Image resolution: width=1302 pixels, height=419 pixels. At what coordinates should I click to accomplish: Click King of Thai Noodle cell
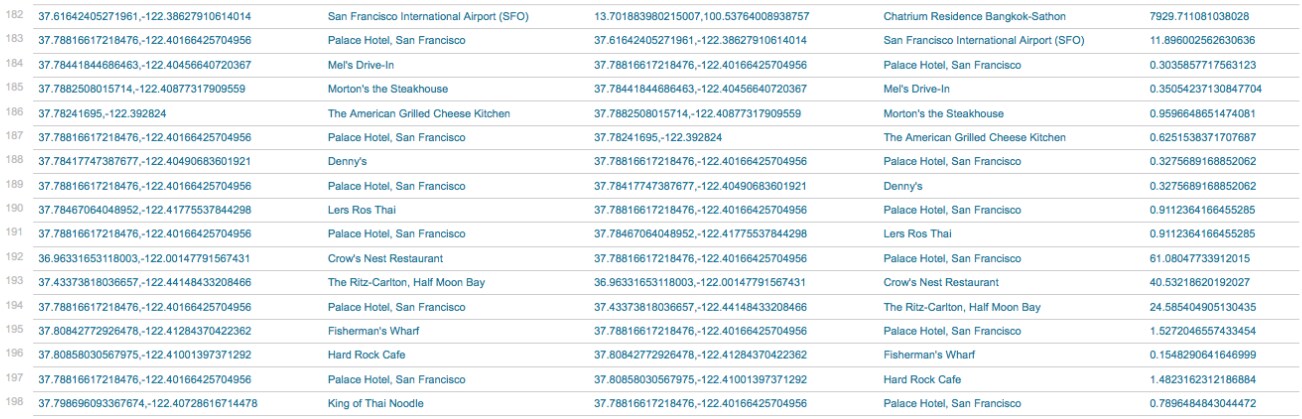coord(375,403)
